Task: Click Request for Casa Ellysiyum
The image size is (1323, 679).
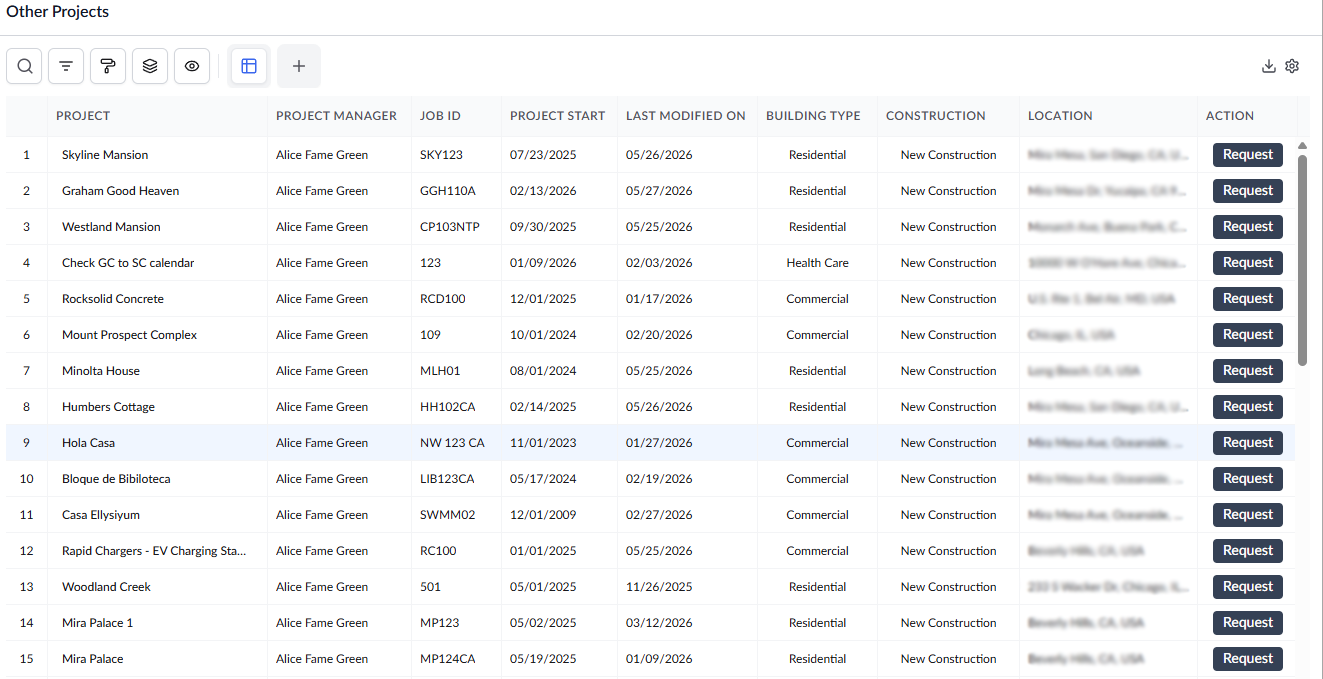Action: click(1248, 515)
